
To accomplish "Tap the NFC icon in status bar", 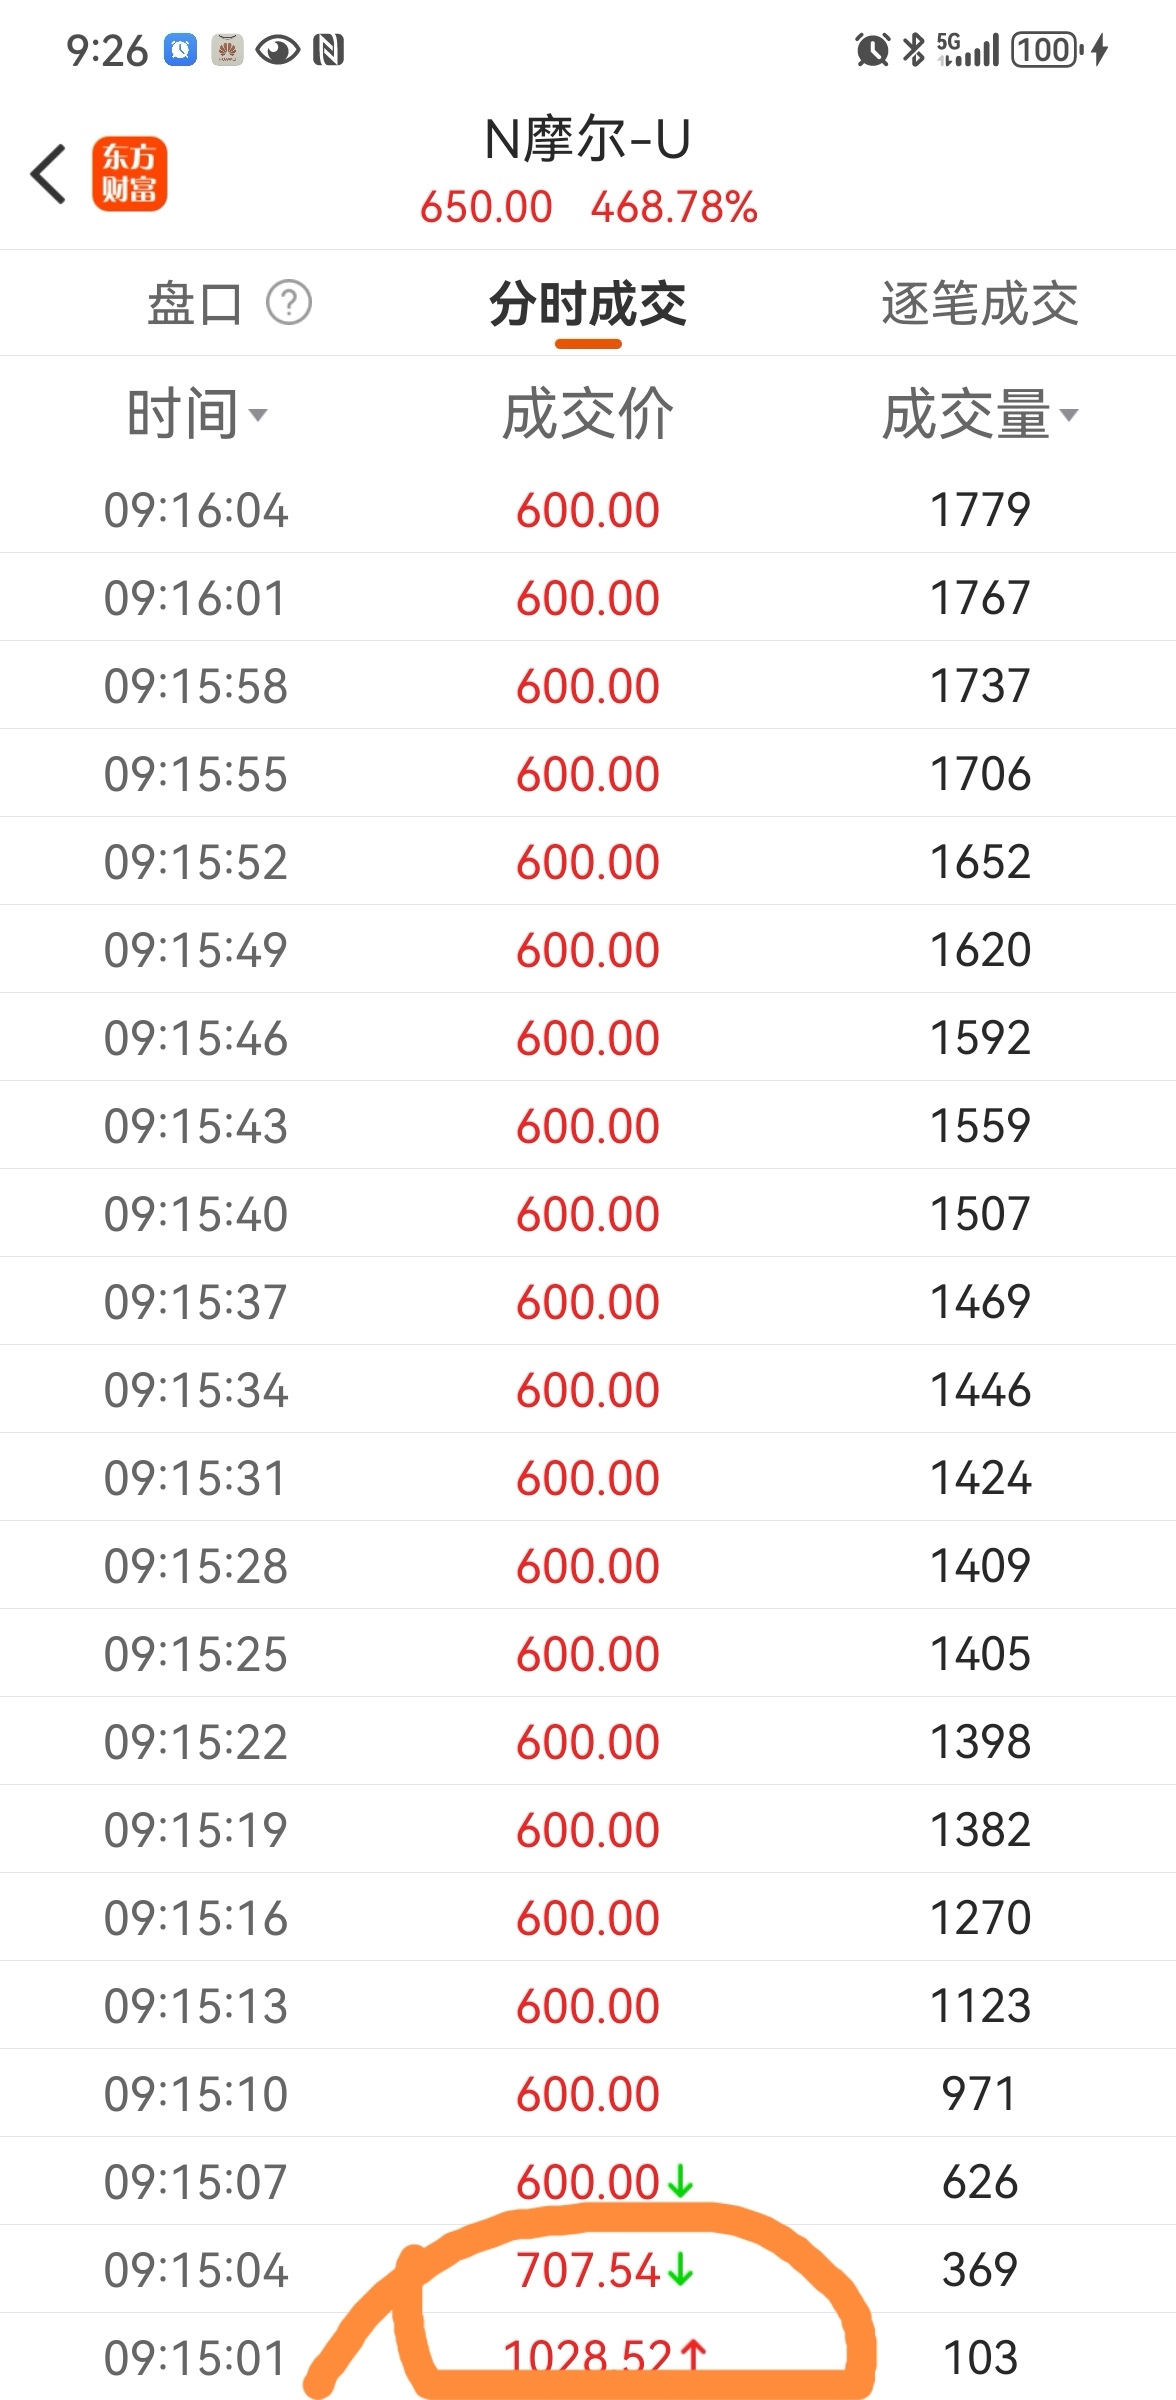I will tap(328, 49).
